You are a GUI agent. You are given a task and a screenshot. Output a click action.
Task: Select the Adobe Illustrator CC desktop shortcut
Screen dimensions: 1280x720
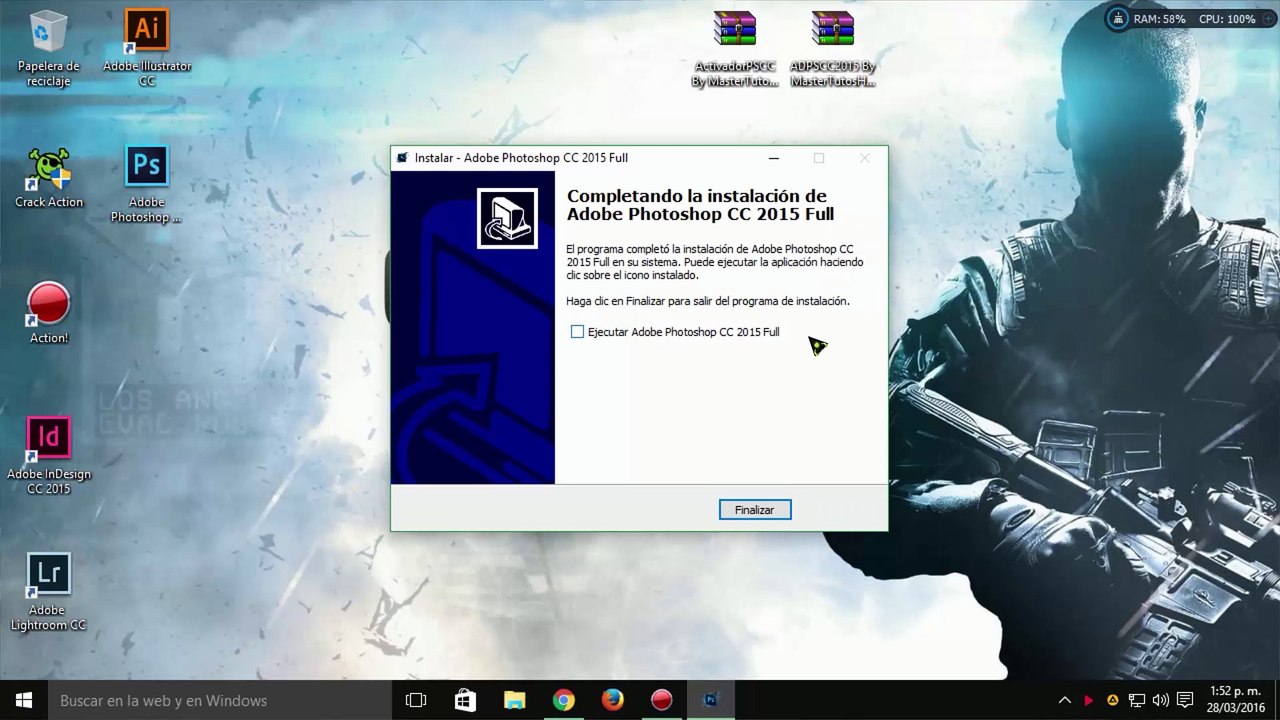pyautogui.click(x=147, y=48)
